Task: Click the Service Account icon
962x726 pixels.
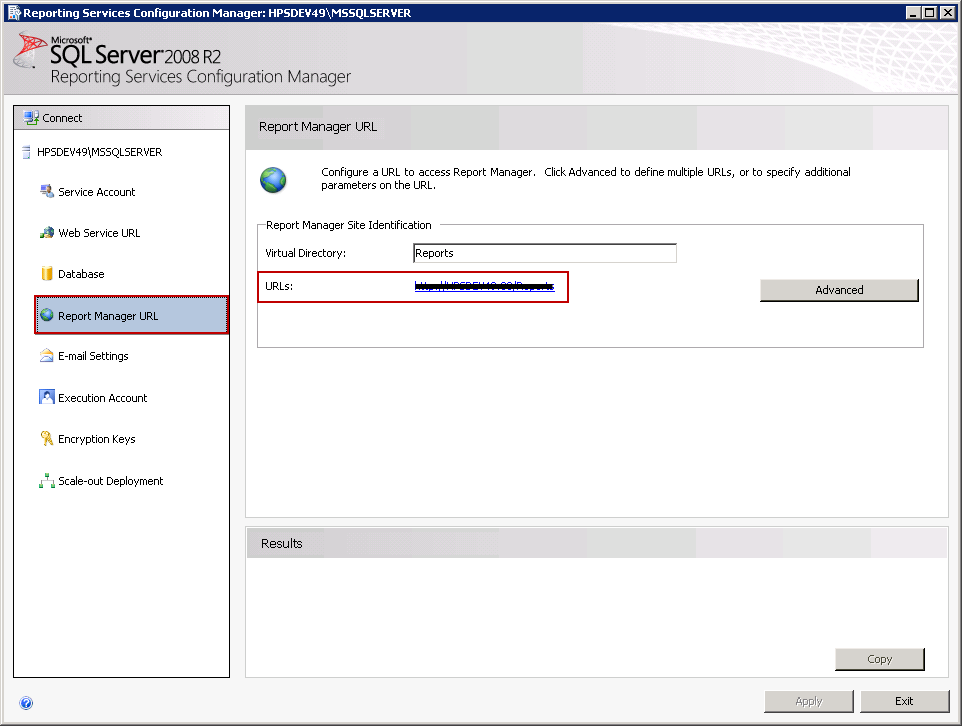Action: [x=47, y=191]
